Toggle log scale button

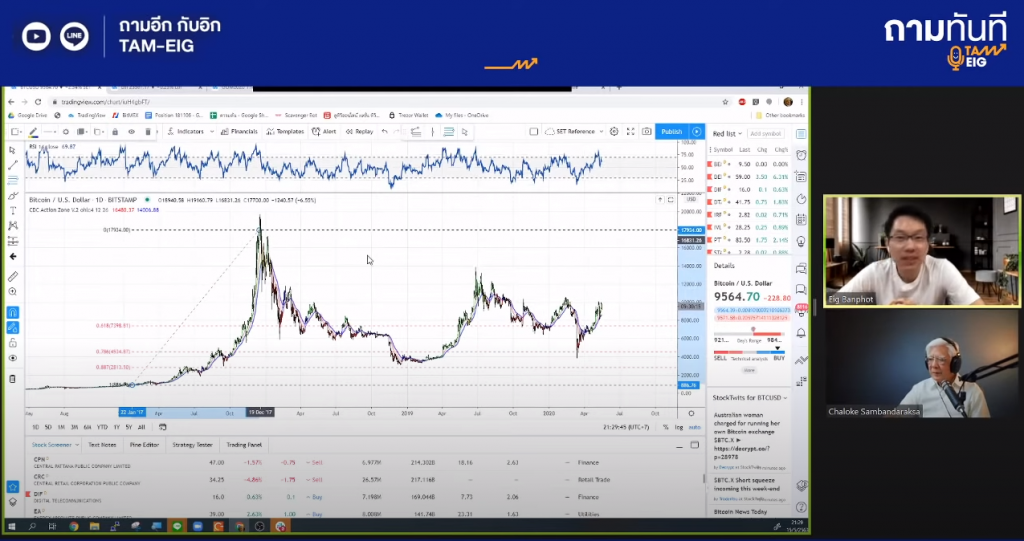click(679, 427)
